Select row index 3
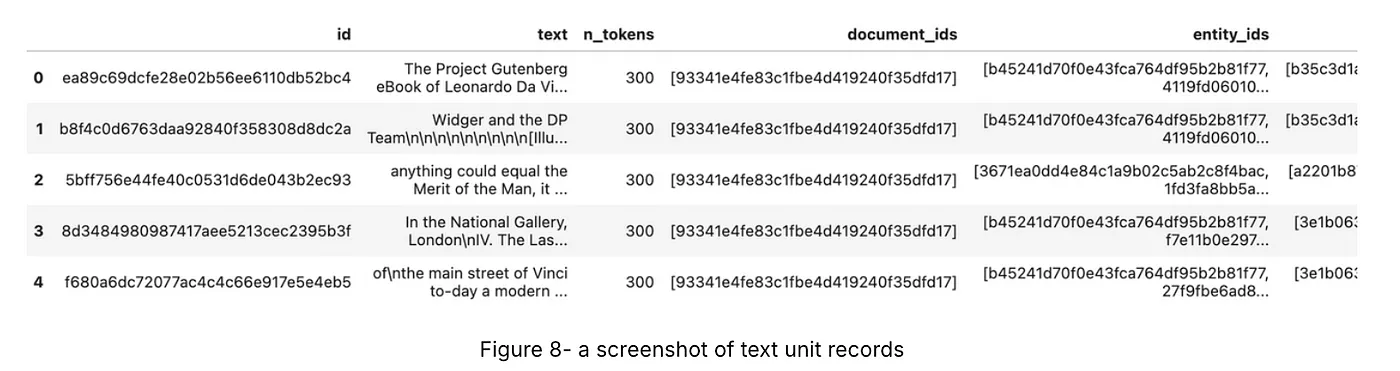This screenshot has width=1400, height=371. 38,231
